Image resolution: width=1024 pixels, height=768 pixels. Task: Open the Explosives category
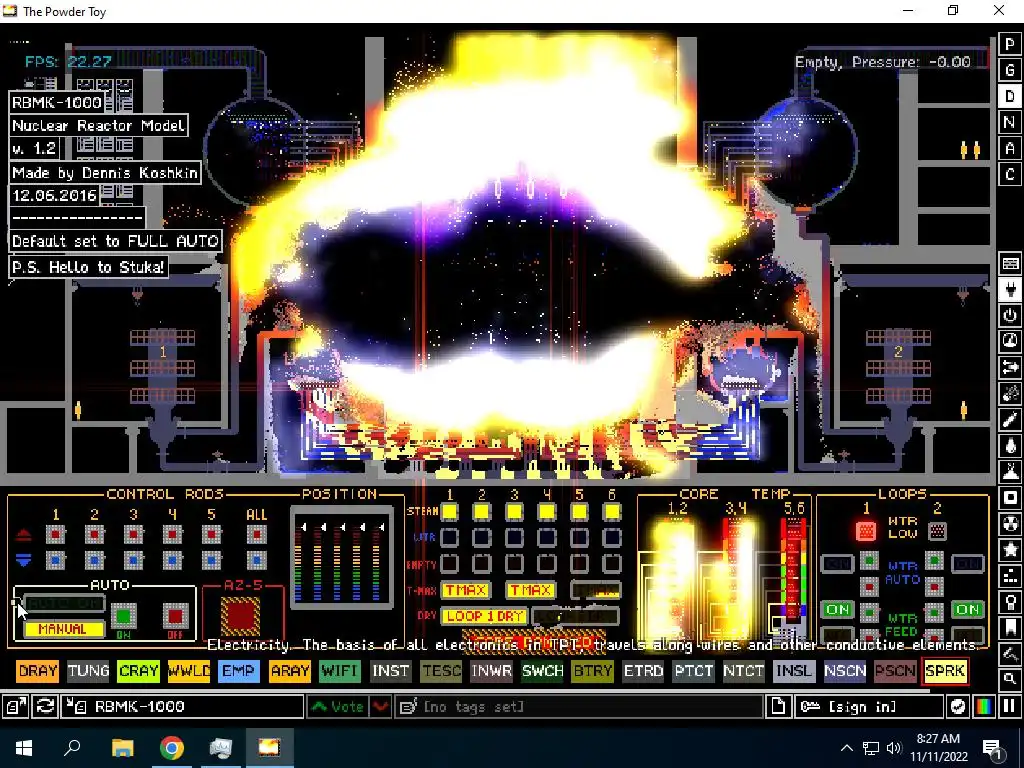pyautogui.click(x=1010, y=394)
